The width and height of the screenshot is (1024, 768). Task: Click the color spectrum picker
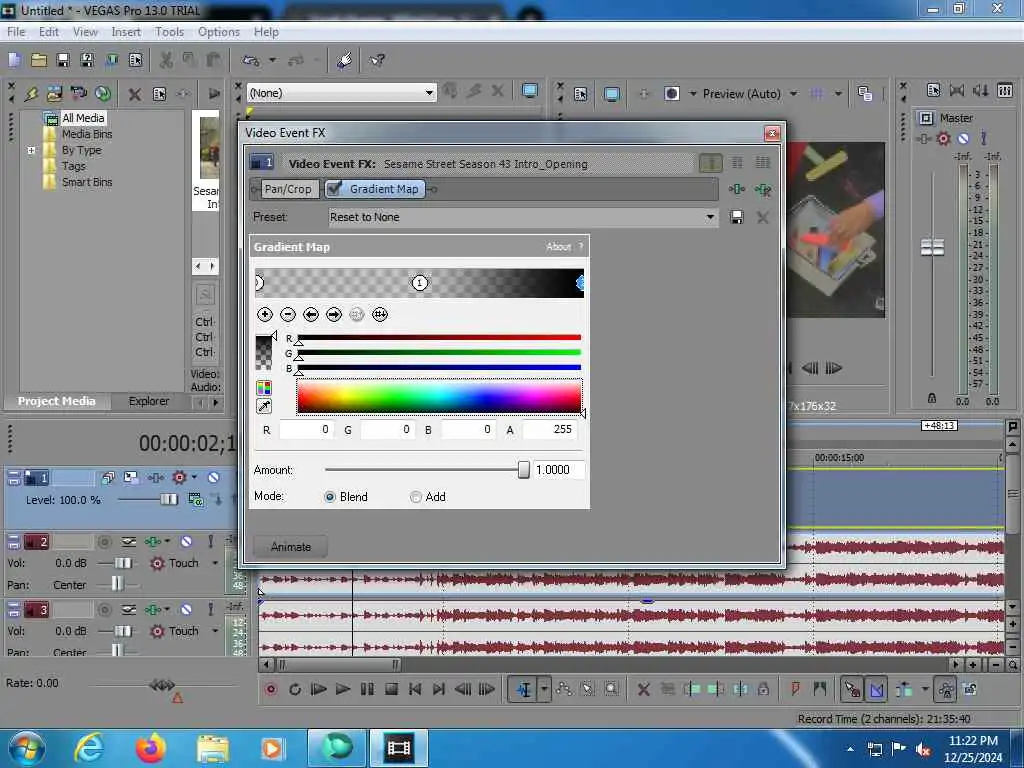click(439, 396)
